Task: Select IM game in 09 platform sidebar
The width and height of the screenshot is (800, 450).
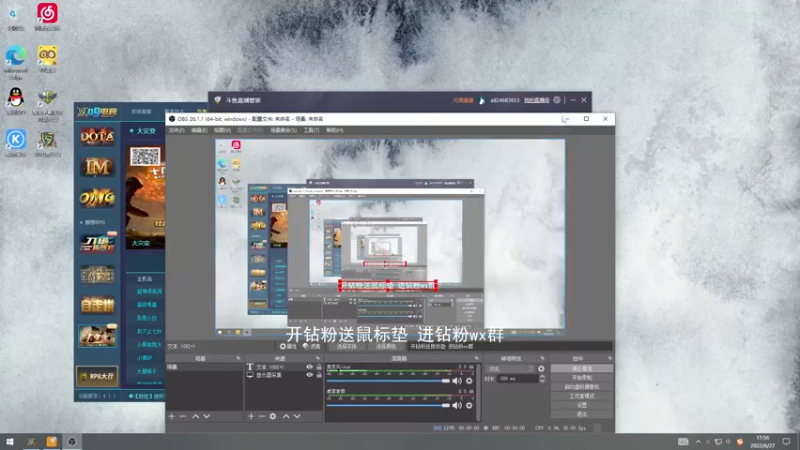Action: coord(97,167)
